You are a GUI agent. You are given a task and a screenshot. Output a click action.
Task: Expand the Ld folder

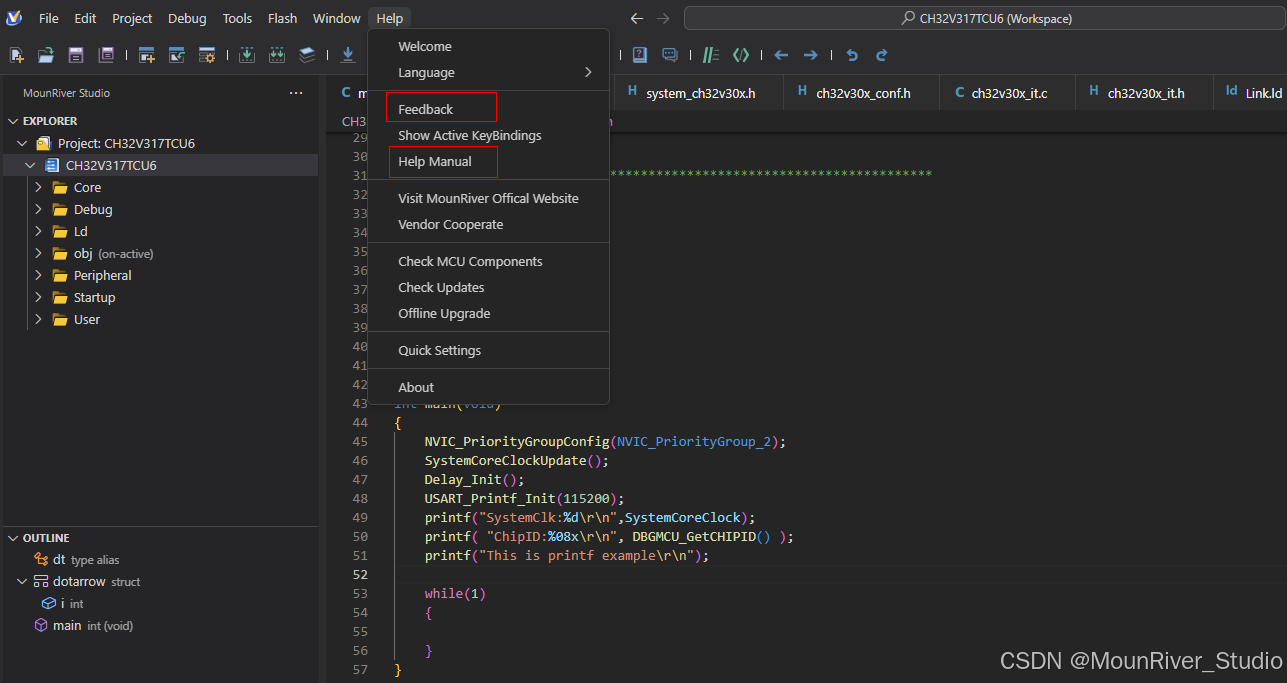tap(38, 231)
